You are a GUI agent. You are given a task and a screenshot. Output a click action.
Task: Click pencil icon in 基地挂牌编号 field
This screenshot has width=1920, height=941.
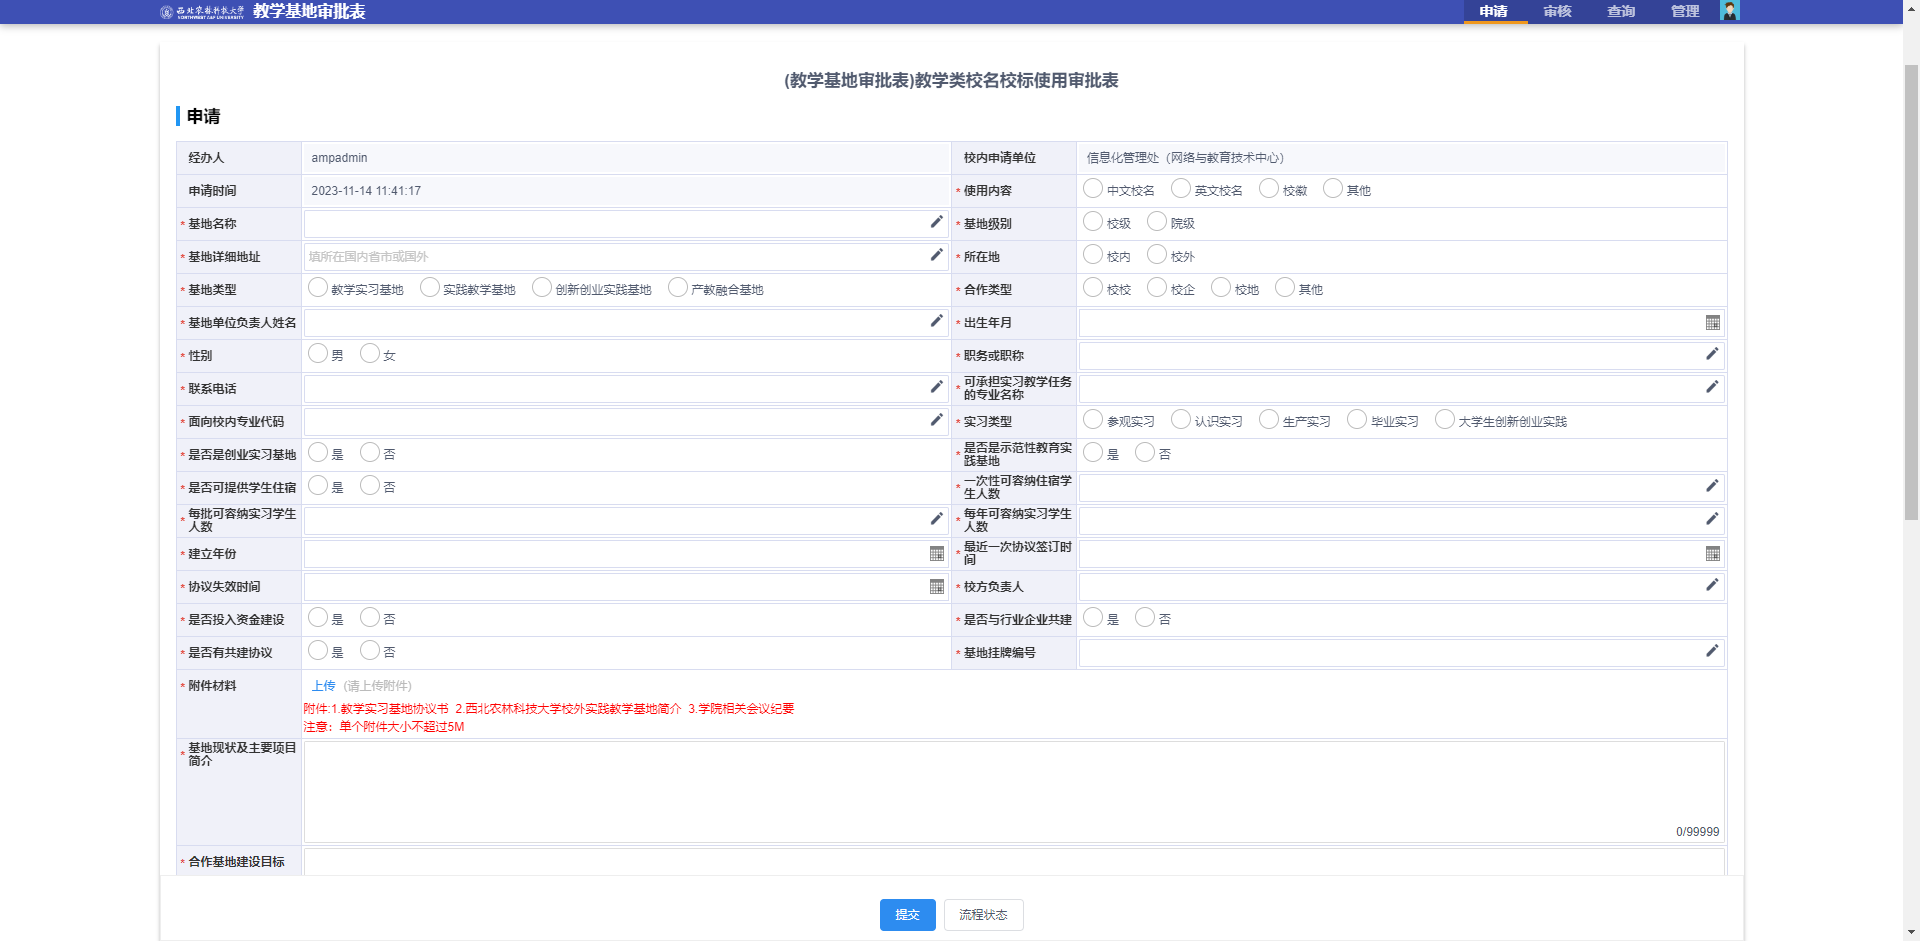(x=1712, y=651)
